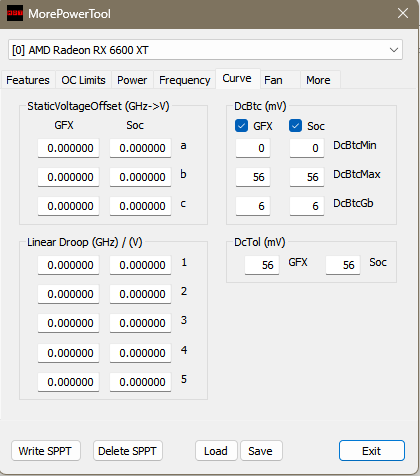Image resolution: width=420 pixels, height=476 pixels.
Task: Expand the AMD Radeon RX 6600 XT dropdown
Action: click(x=205, y=50)
